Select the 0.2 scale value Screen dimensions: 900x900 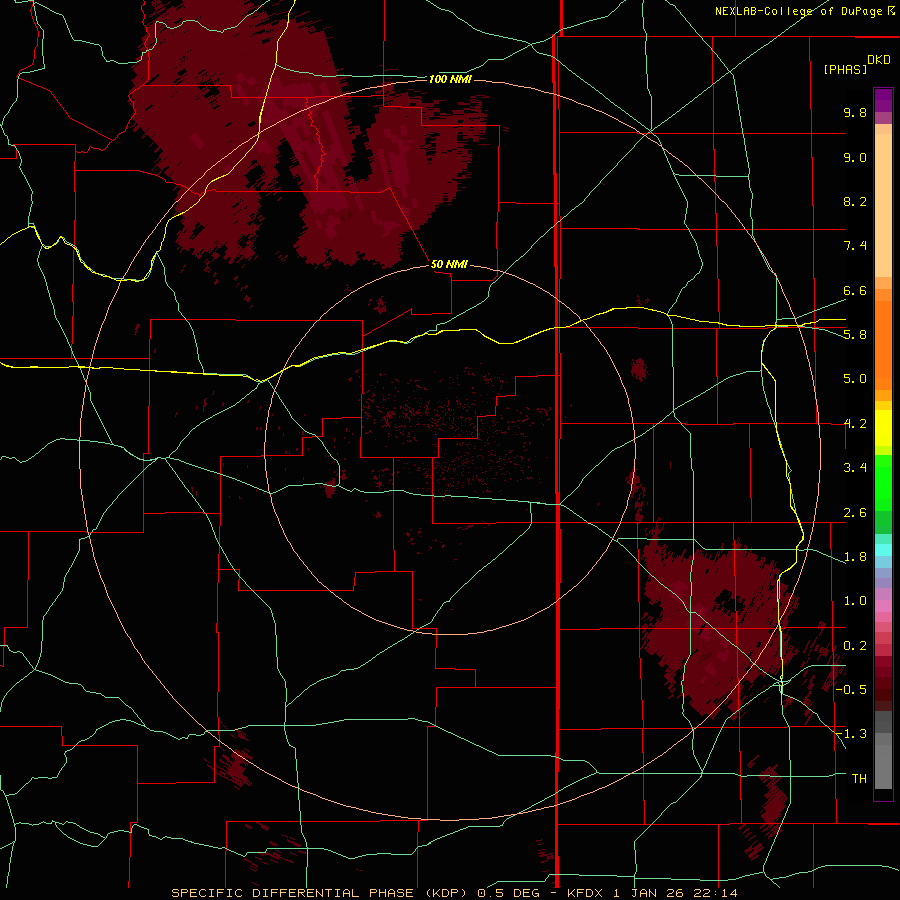855,645
